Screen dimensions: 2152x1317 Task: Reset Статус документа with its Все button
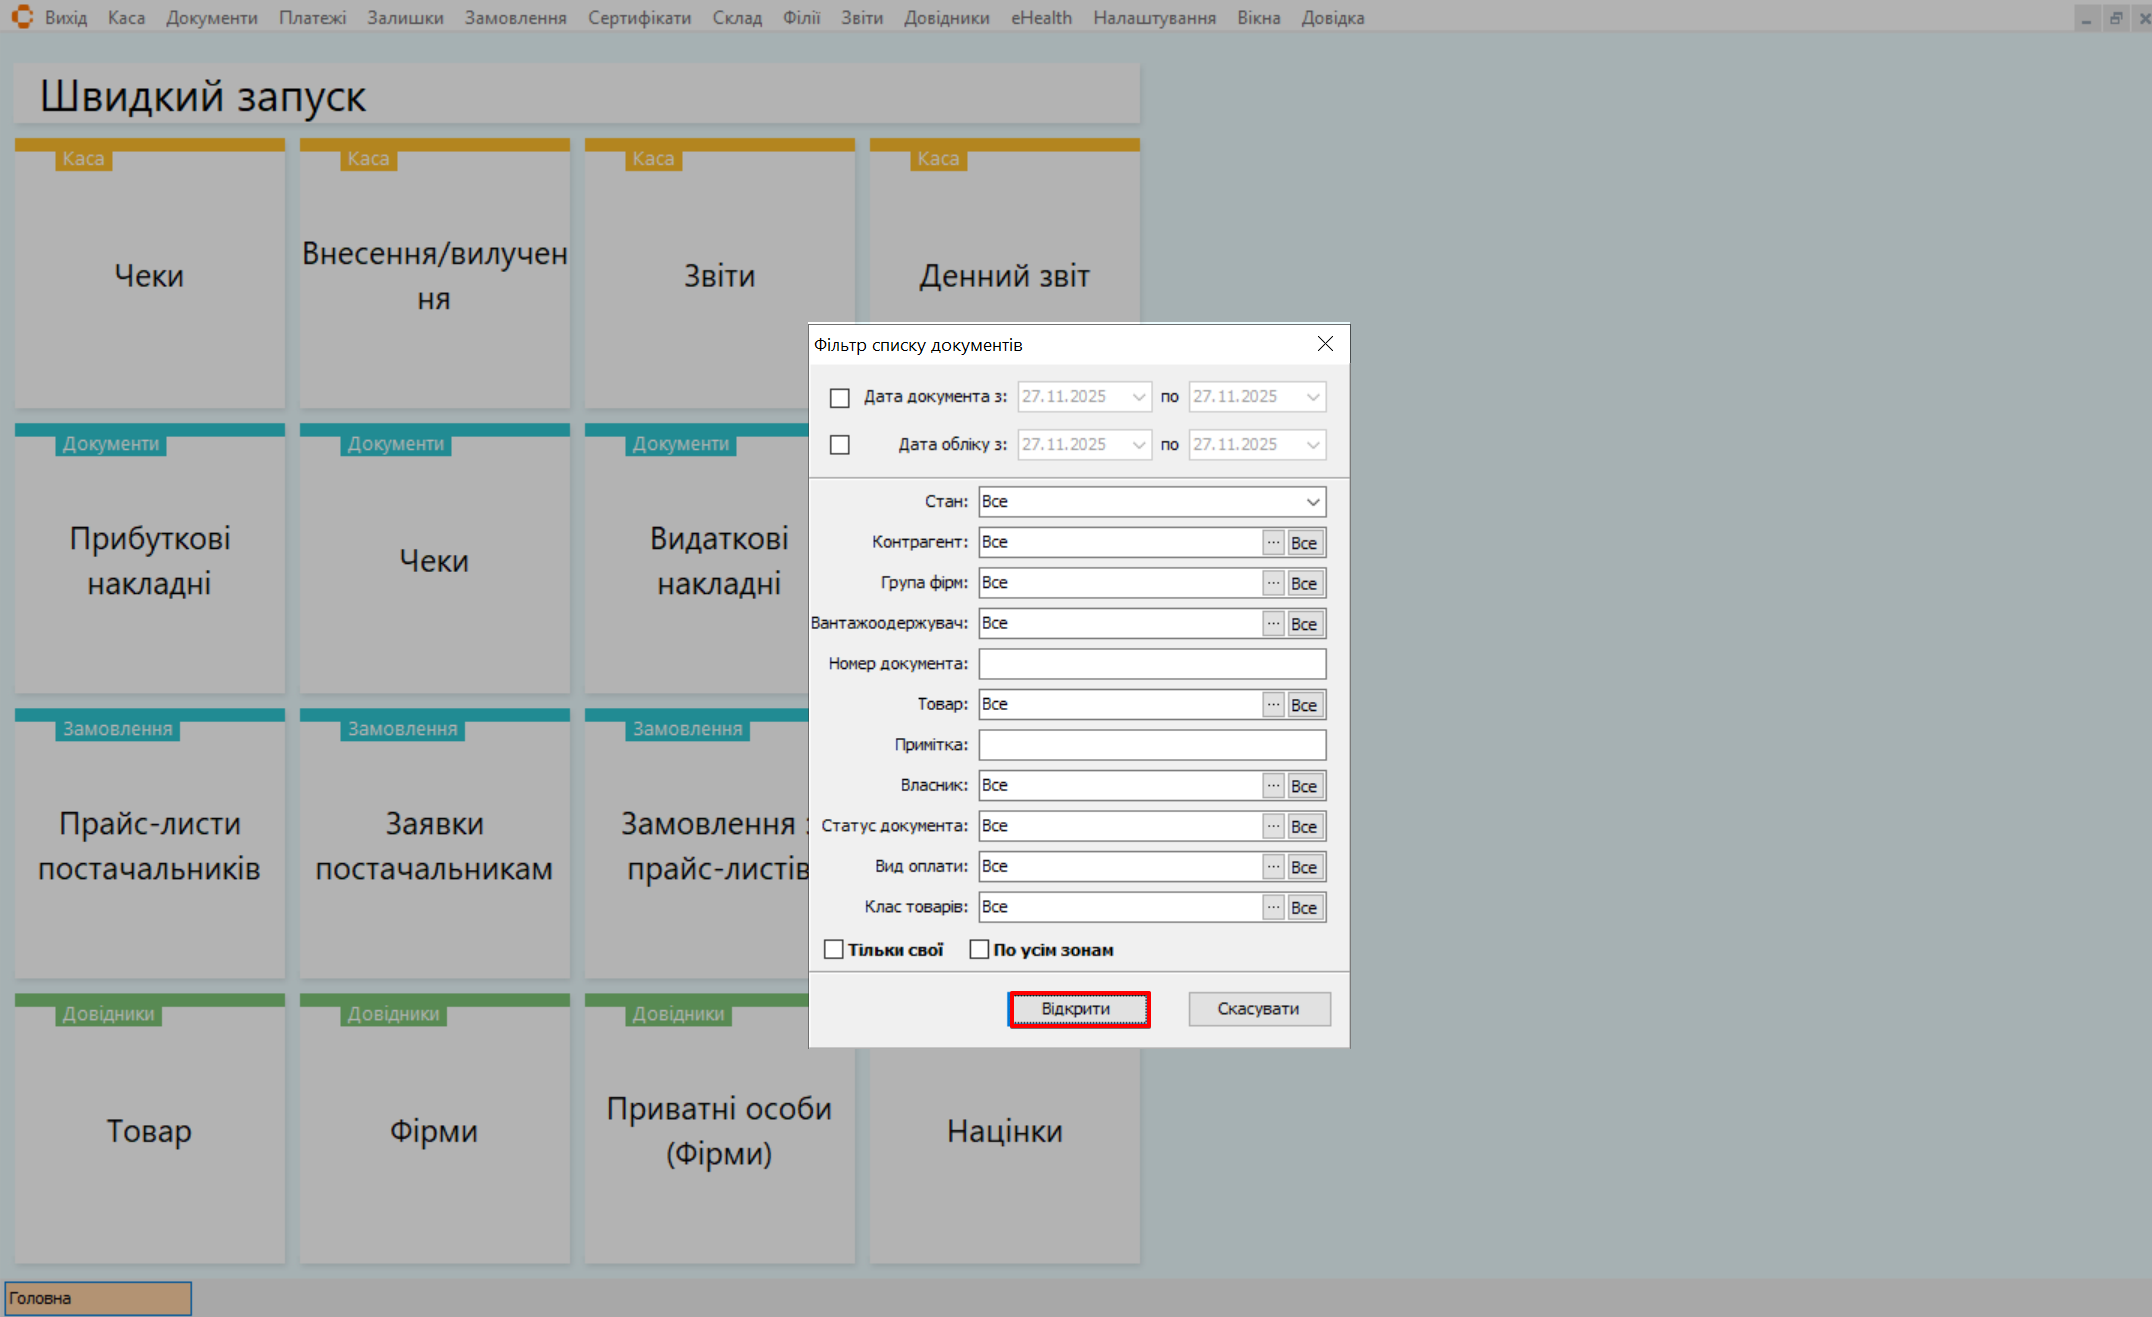pyautogui.click(x=1304, y=826)
